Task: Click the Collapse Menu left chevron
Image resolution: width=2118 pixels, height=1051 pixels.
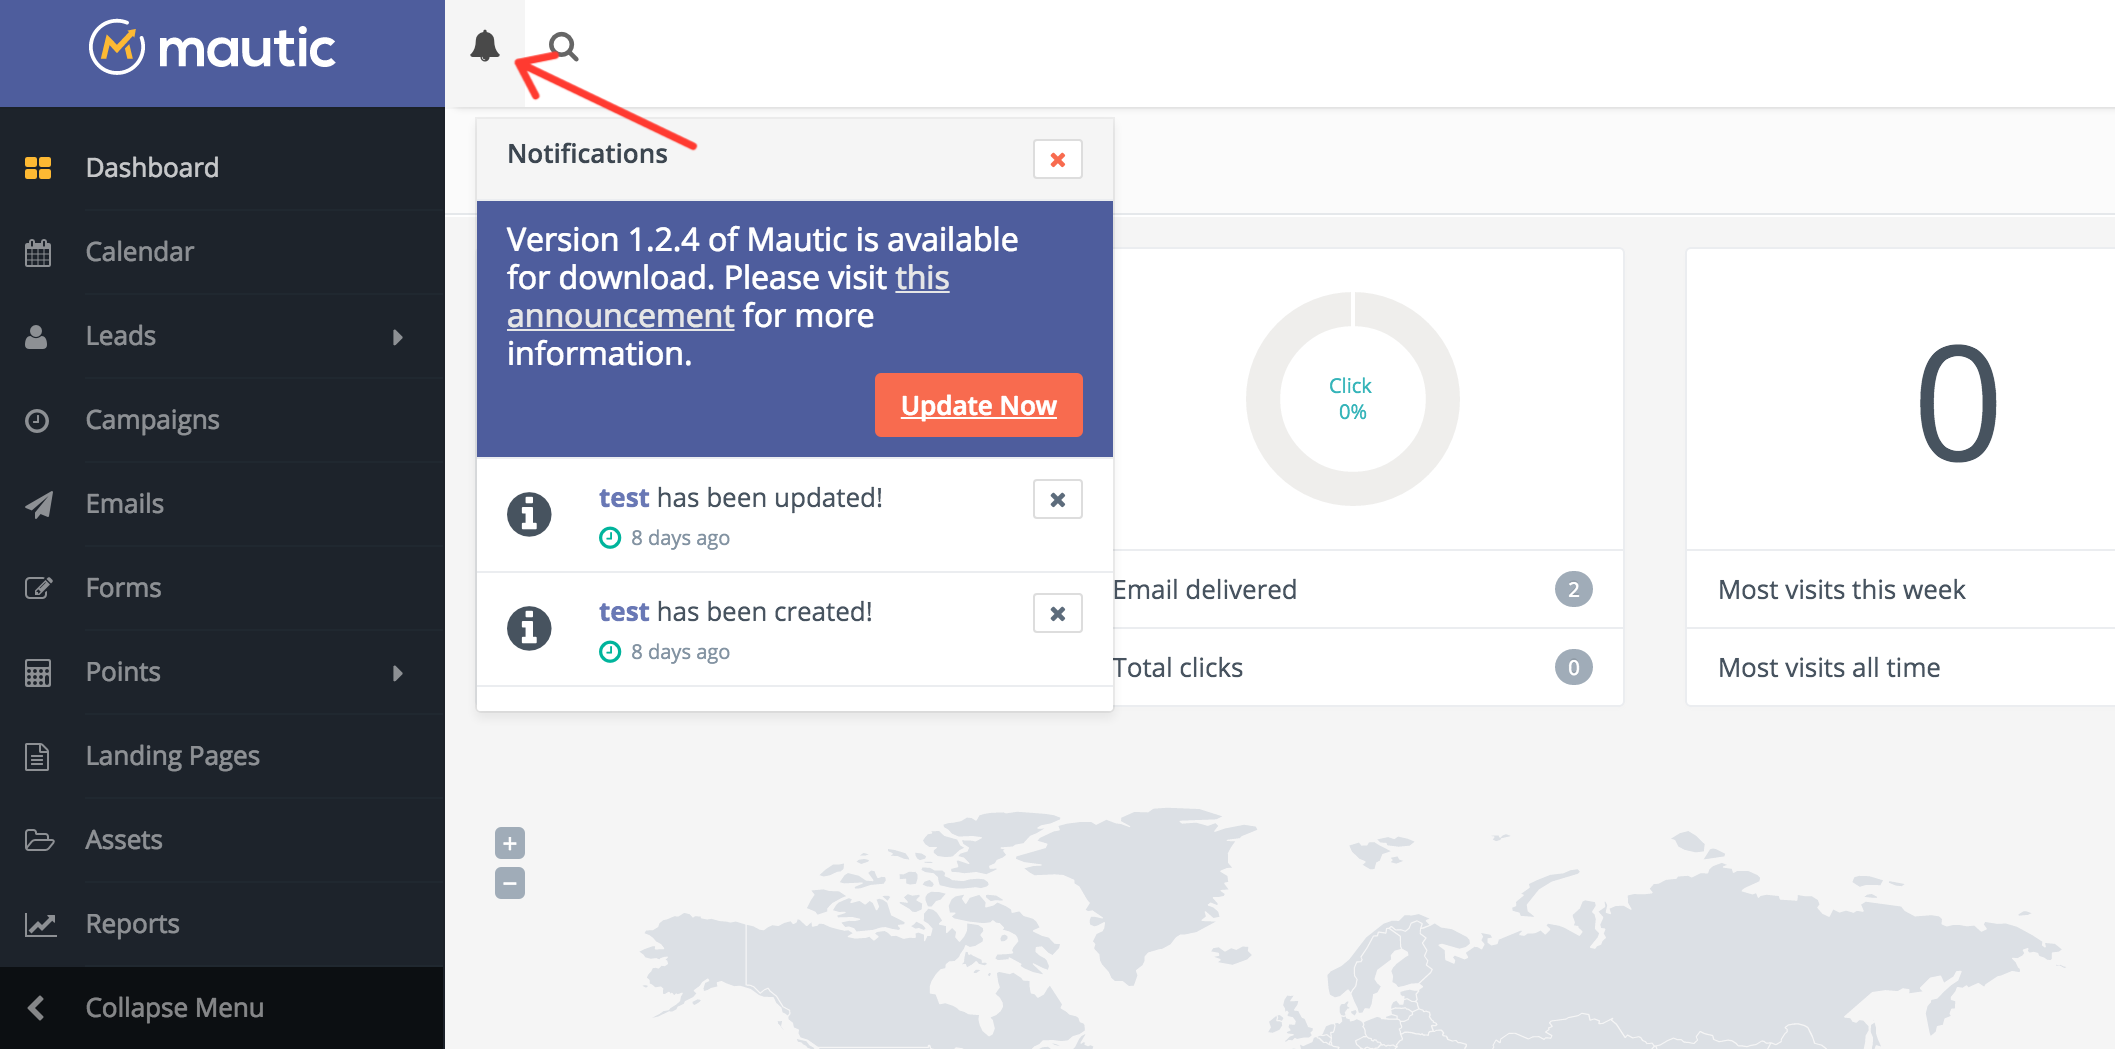Action: pyautogui.click(x=36, y=1008)
